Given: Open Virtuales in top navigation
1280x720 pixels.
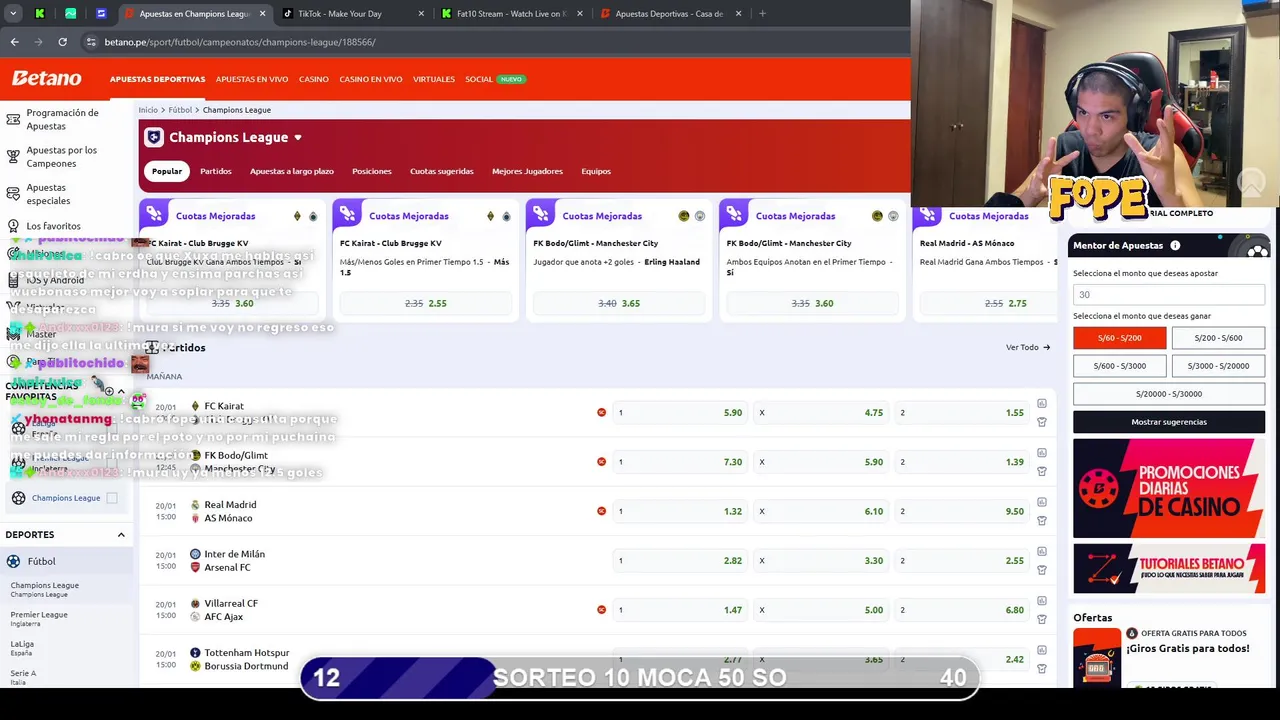Looking at the screenshot, I should [434, 79].
